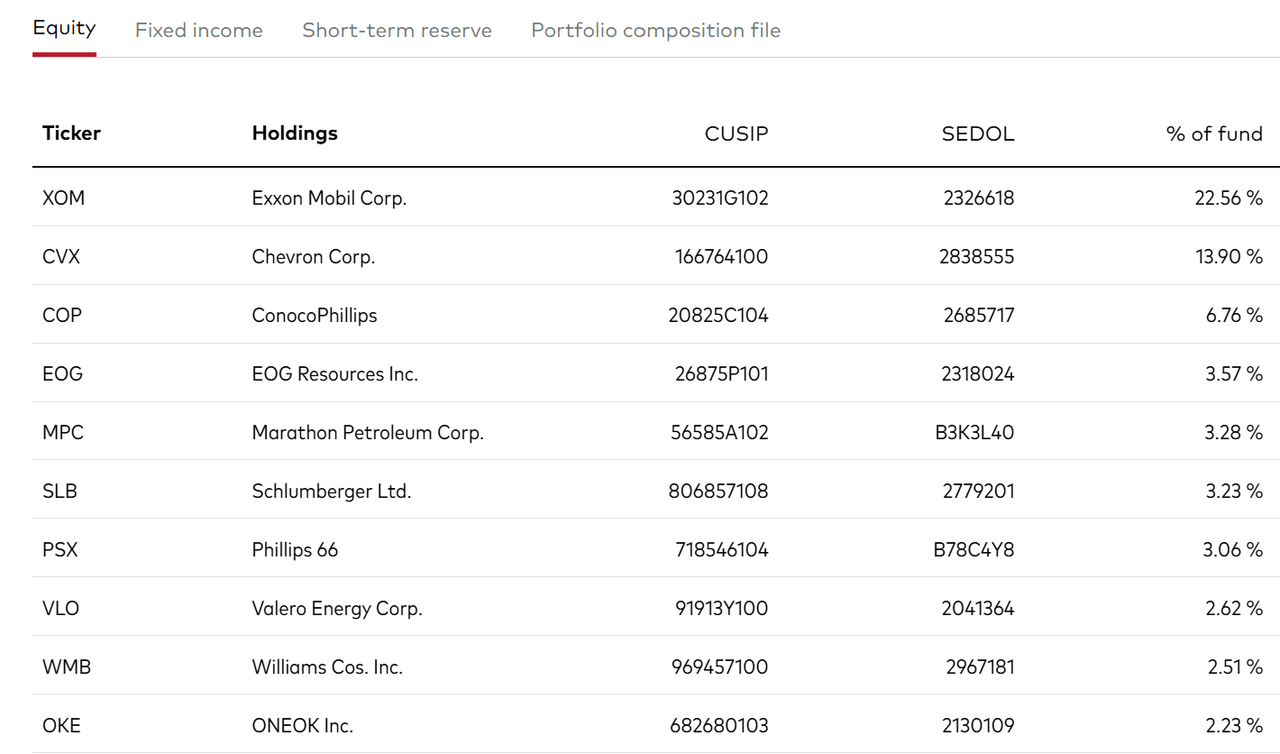
Task: Select SEDOL value 2838555
Action: click(x=977, y=257)
